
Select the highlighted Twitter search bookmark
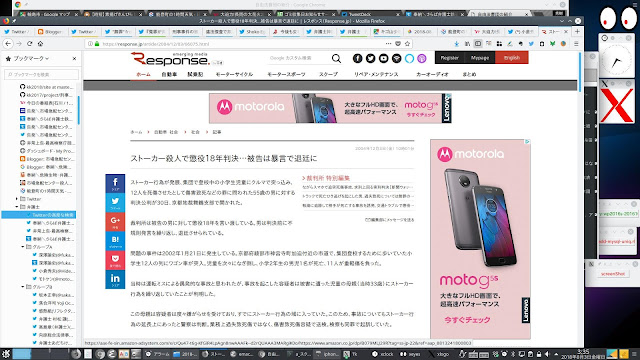click(39, 215)
